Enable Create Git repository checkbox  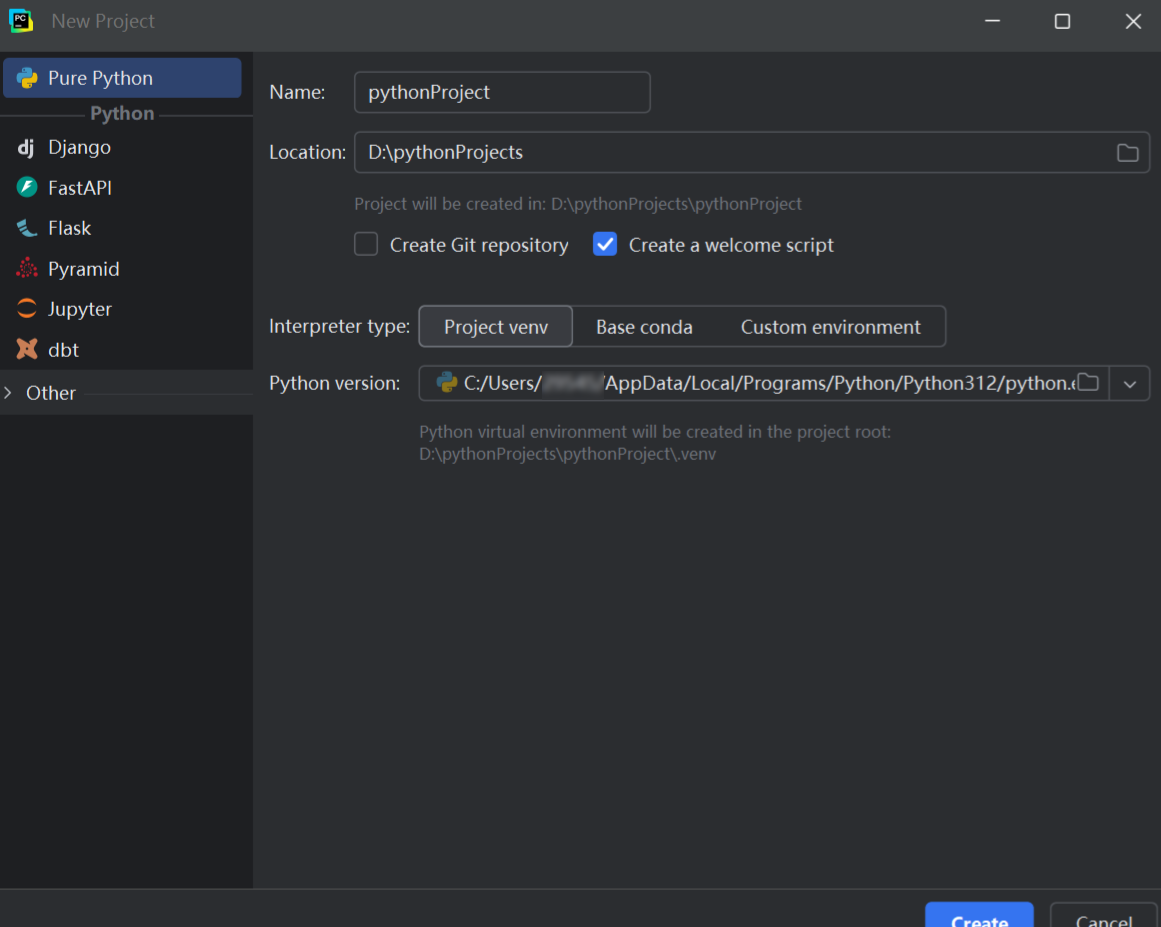pyautogui.click(x=366, y=245)
